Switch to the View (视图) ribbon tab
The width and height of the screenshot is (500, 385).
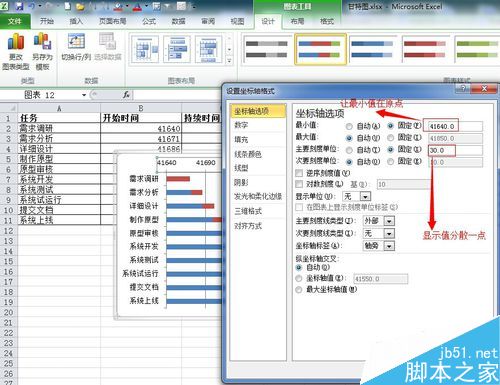click(x=237, y=21)
